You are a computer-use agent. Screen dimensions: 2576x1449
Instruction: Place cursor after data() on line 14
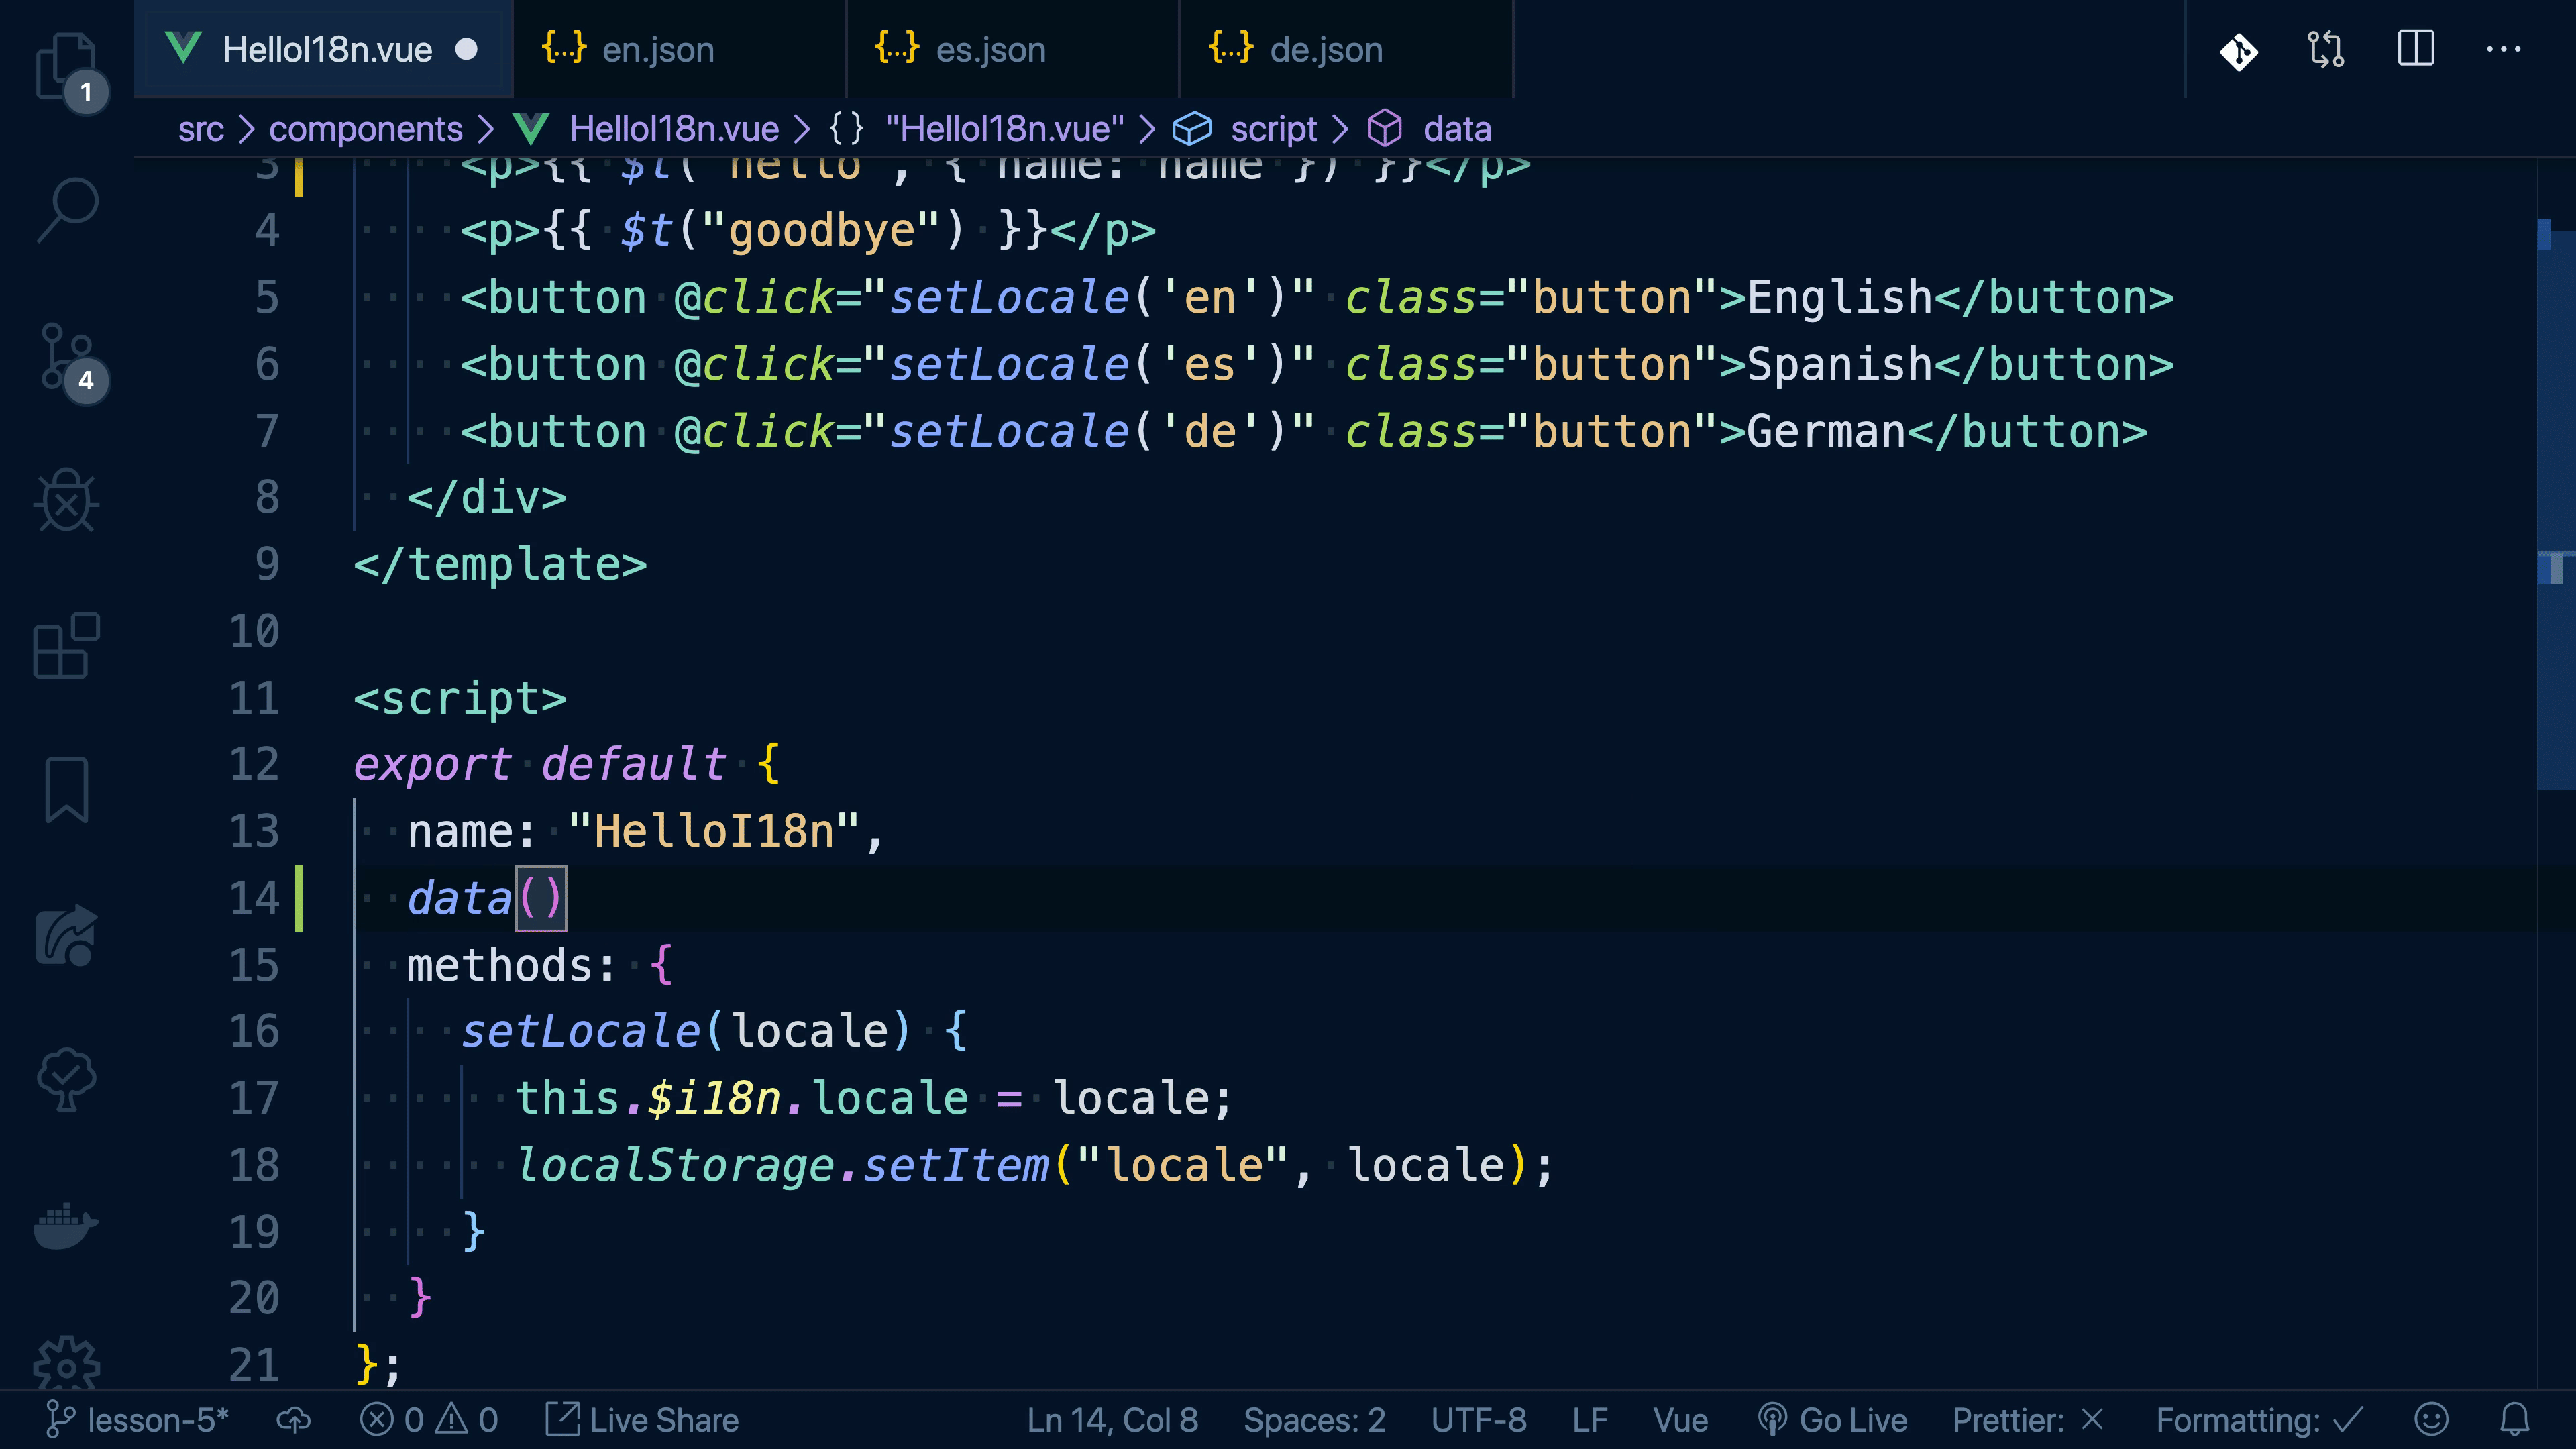[x=567, y=898]
